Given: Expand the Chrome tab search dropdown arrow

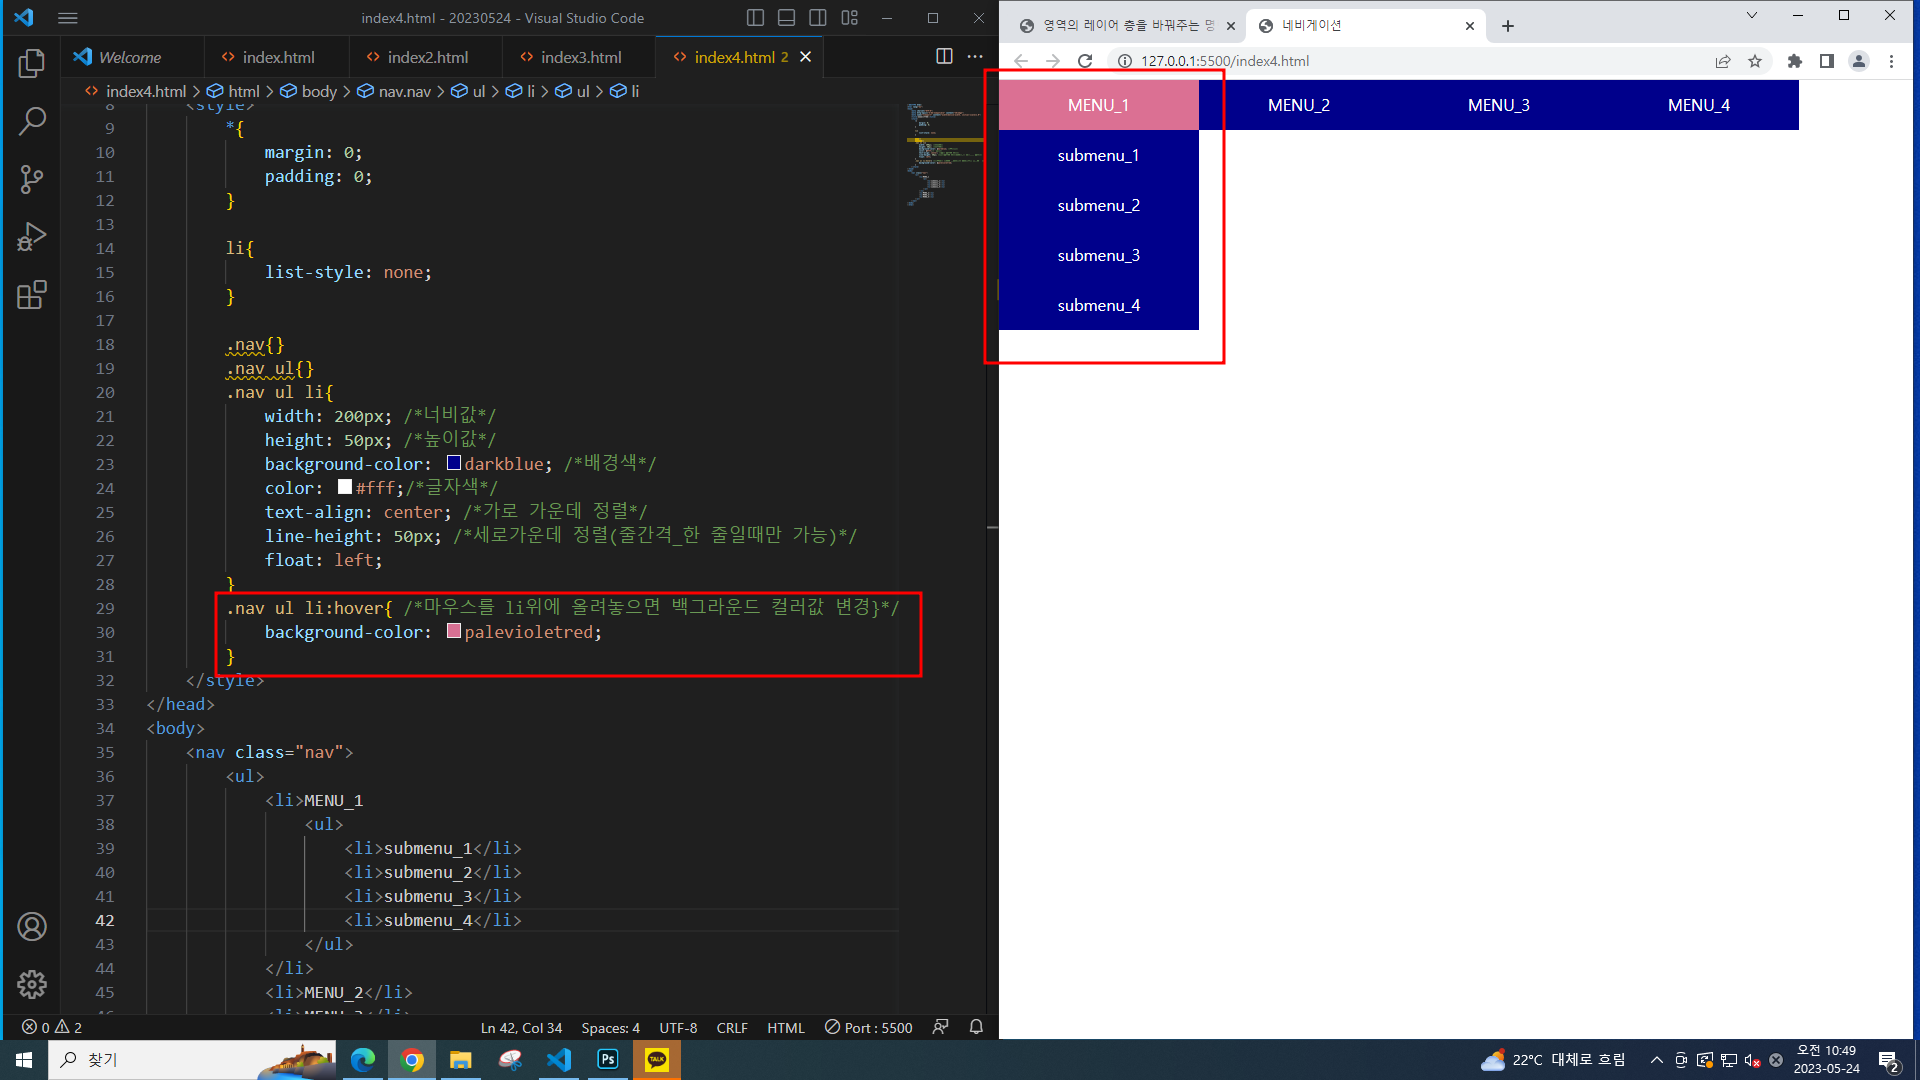Looking at the screenshot, I should [x=1751, y=15].
